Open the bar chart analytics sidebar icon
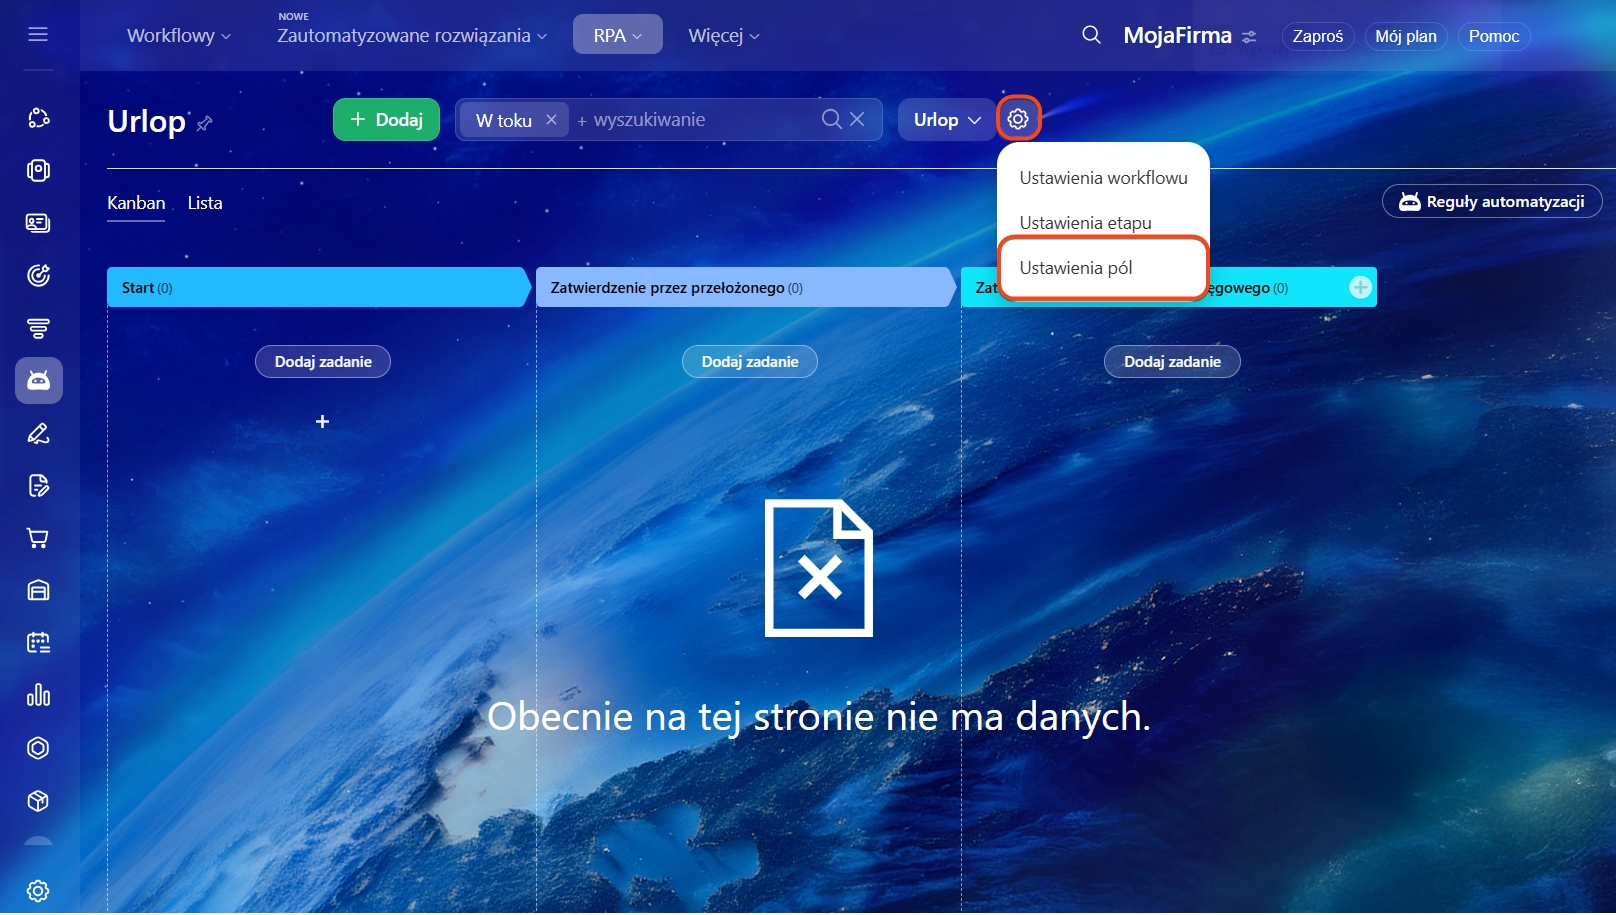Image resolution: width=1616 pixels, height=915 pixels. point(38,695)
